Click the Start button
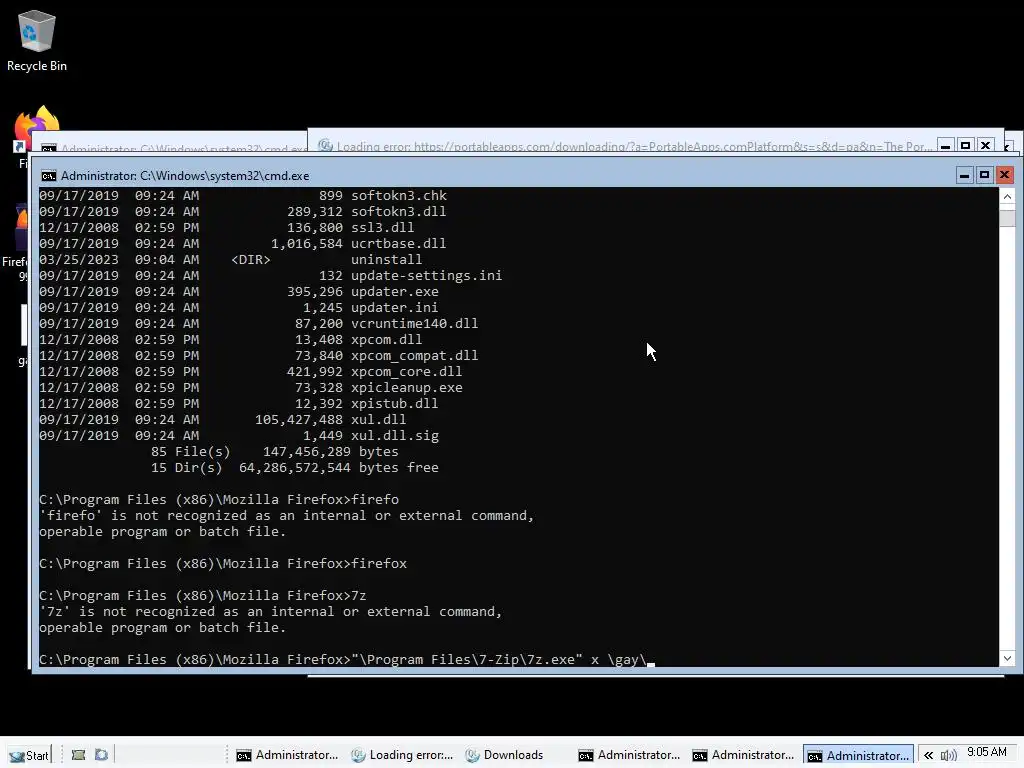This screenshot has width=1024, height=768. pyautogui.click(x=29, y=755)
